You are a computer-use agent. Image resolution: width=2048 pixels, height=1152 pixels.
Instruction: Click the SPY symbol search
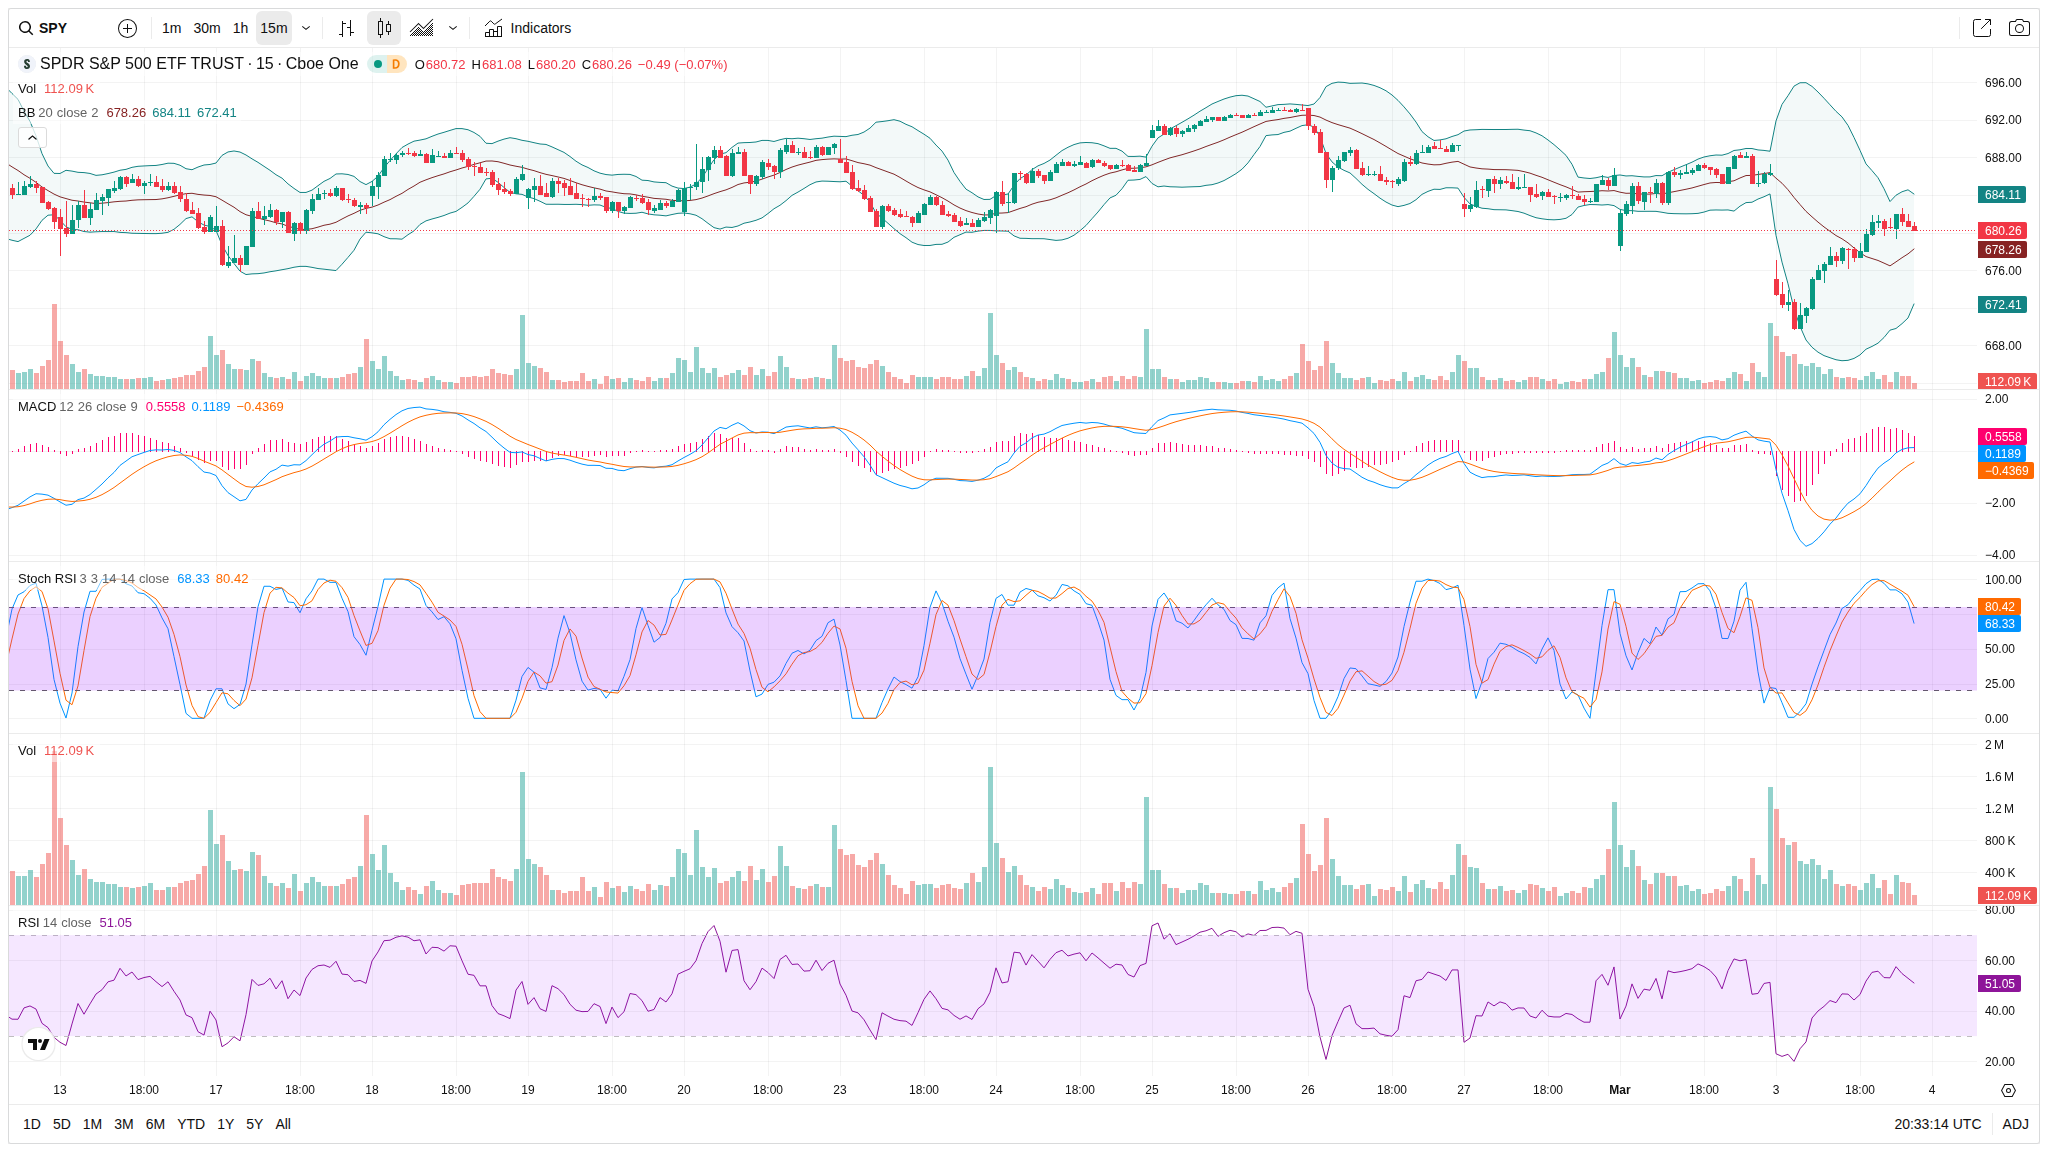click(52, 28)
